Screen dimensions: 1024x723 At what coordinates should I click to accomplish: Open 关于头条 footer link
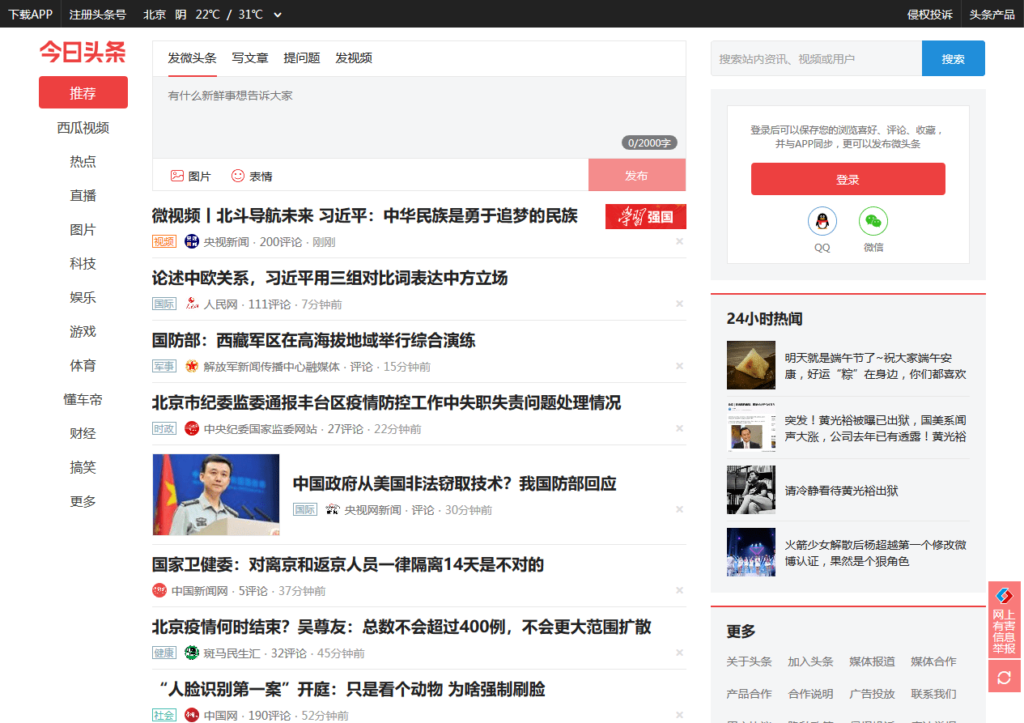click(x=749, y=662)
